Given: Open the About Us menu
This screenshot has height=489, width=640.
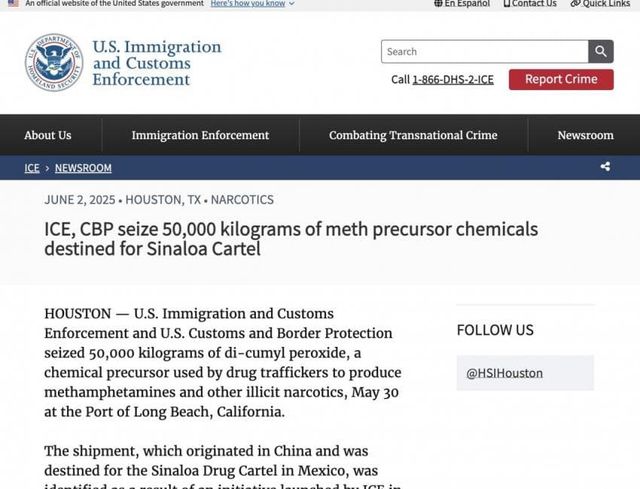Looking at the screenshot, I should click(48, 135).
